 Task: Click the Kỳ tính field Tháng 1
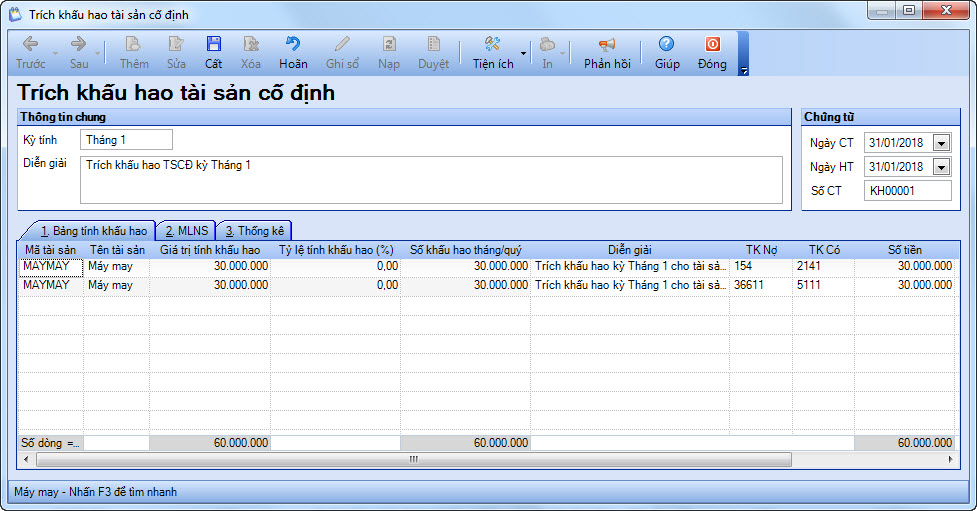point(126,140)
